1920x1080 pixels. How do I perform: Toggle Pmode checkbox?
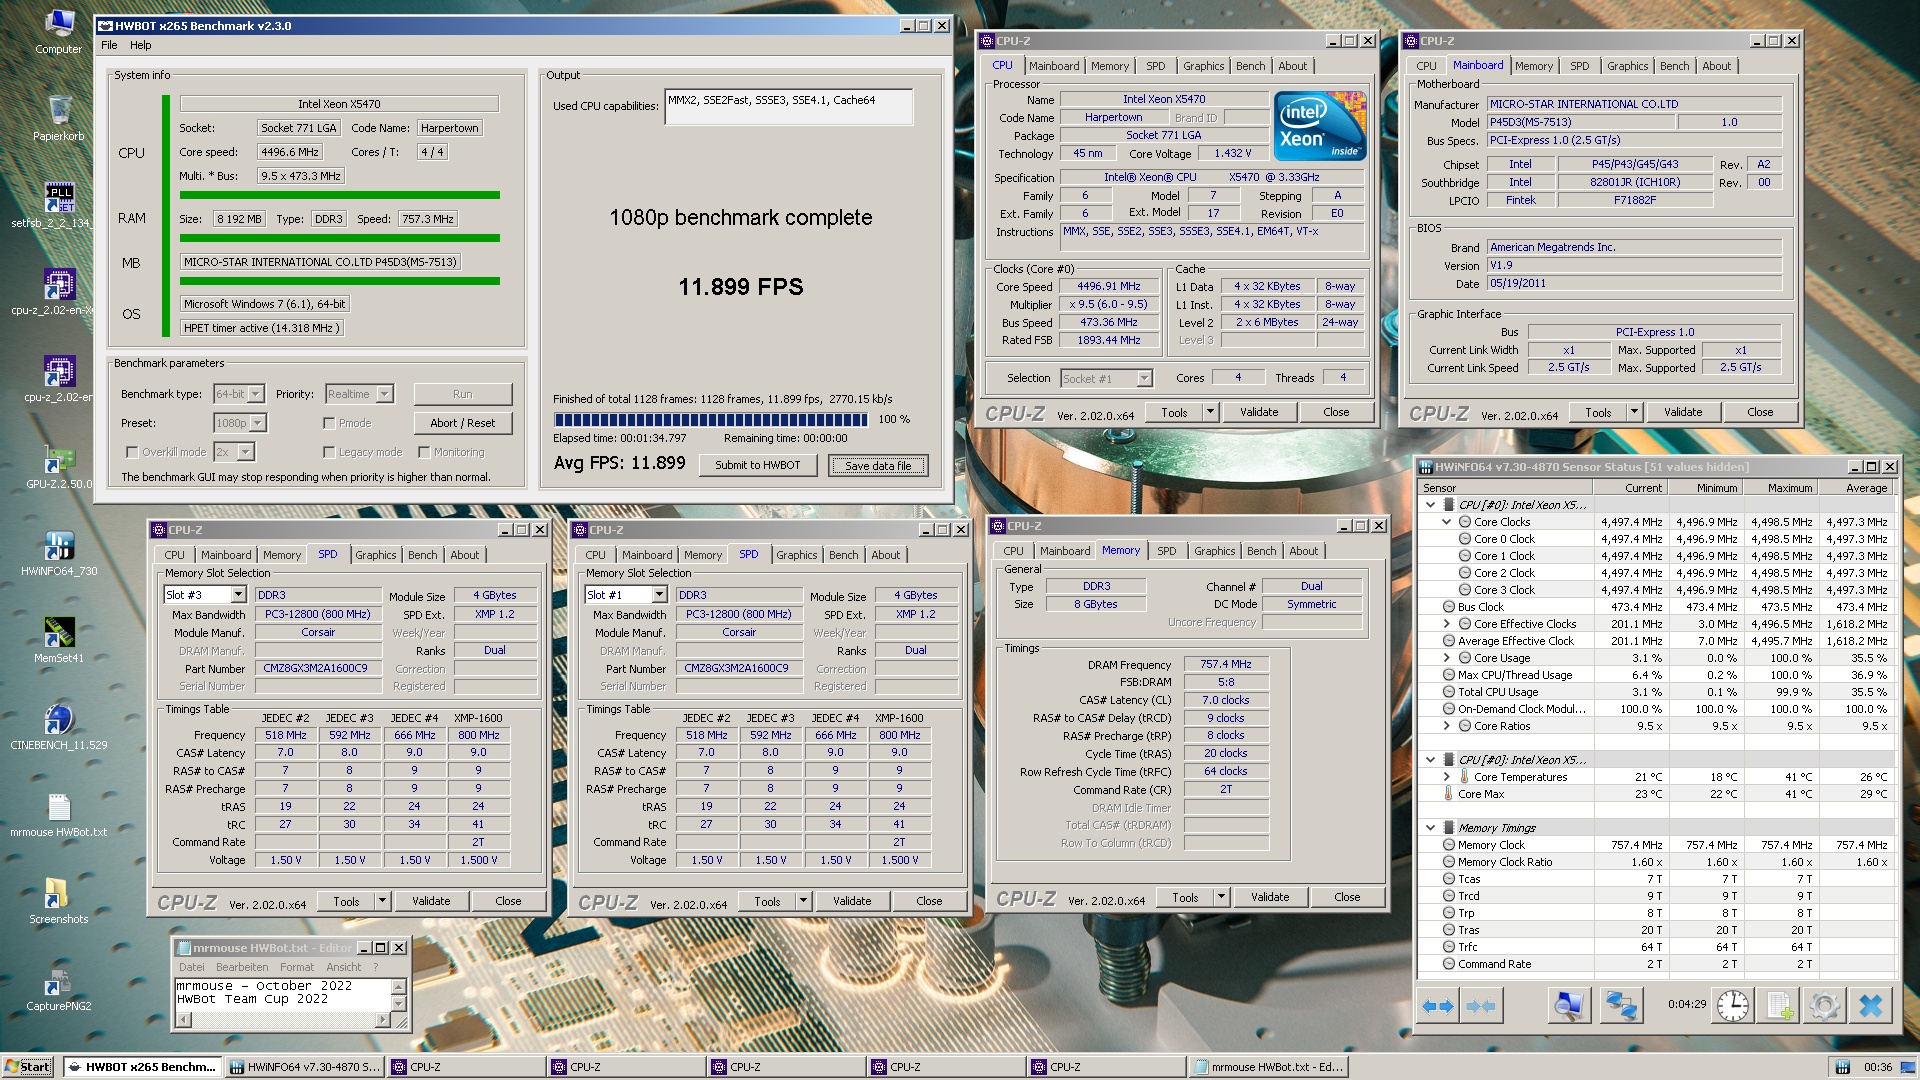click(x=329, y=423)
